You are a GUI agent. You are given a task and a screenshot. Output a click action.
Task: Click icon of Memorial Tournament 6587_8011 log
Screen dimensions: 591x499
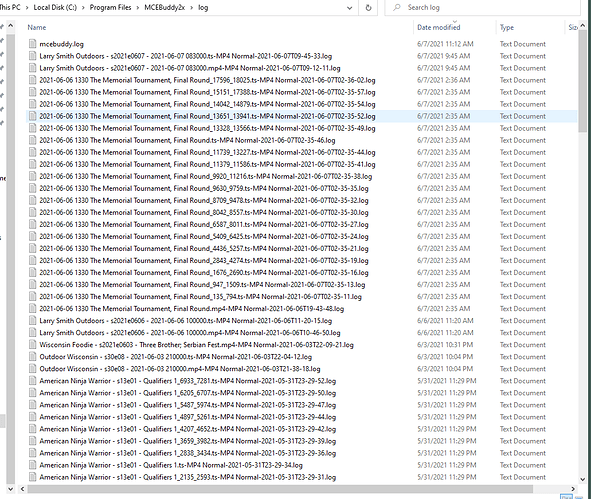click(x=33, y=224)
